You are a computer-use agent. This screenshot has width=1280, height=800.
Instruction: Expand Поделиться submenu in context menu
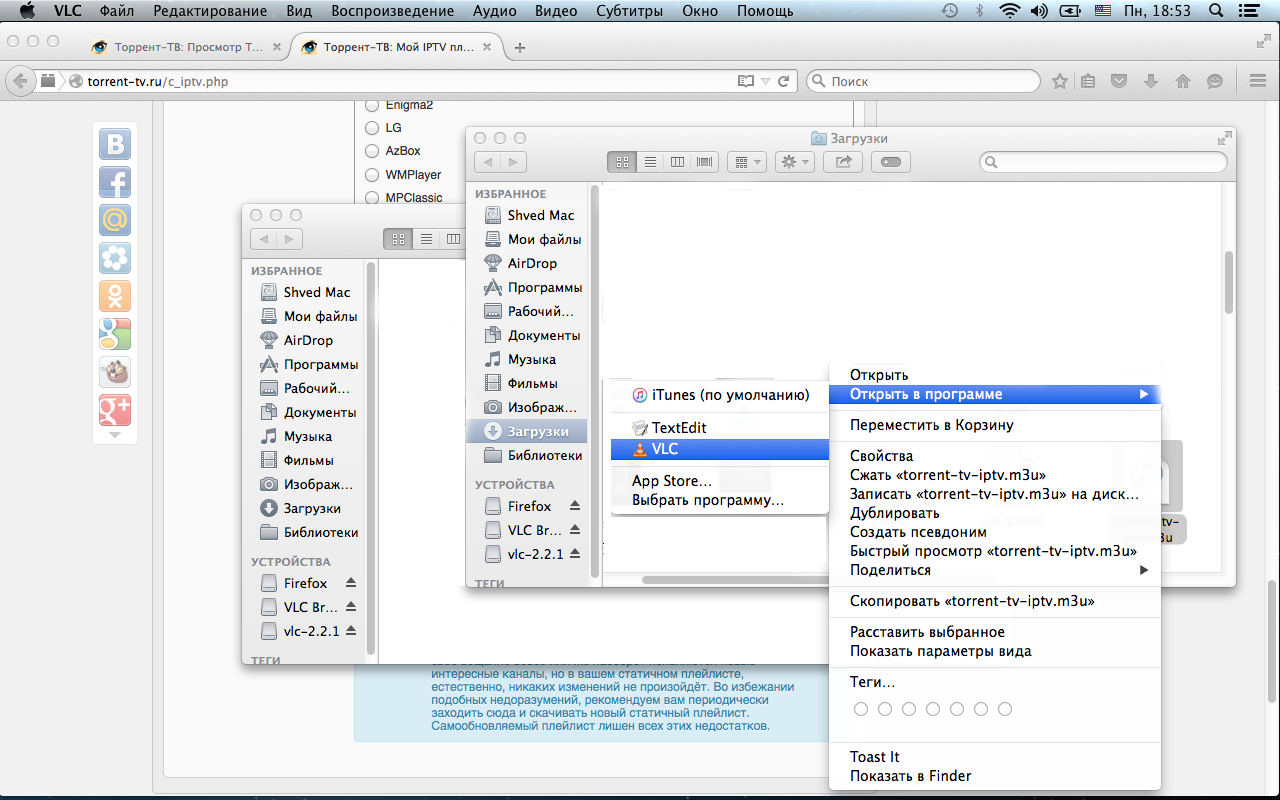(x=996, y=570)
